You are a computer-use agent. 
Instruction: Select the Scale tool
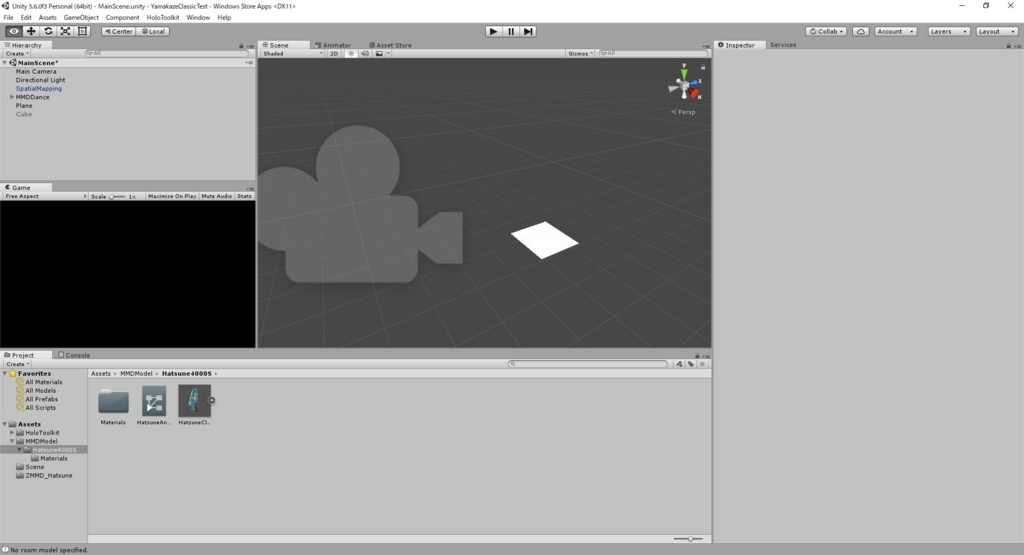65,31
